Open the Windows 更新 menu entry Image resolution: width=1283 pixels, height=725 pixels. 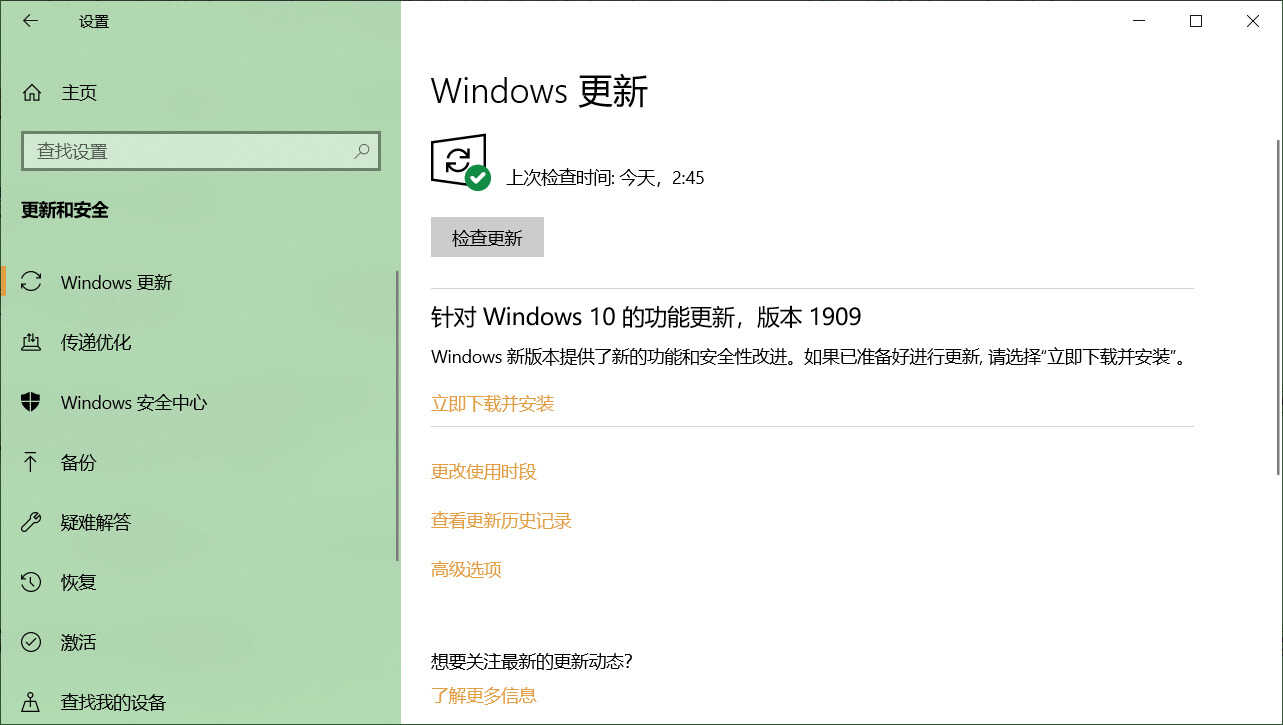(x=198, y=282)
